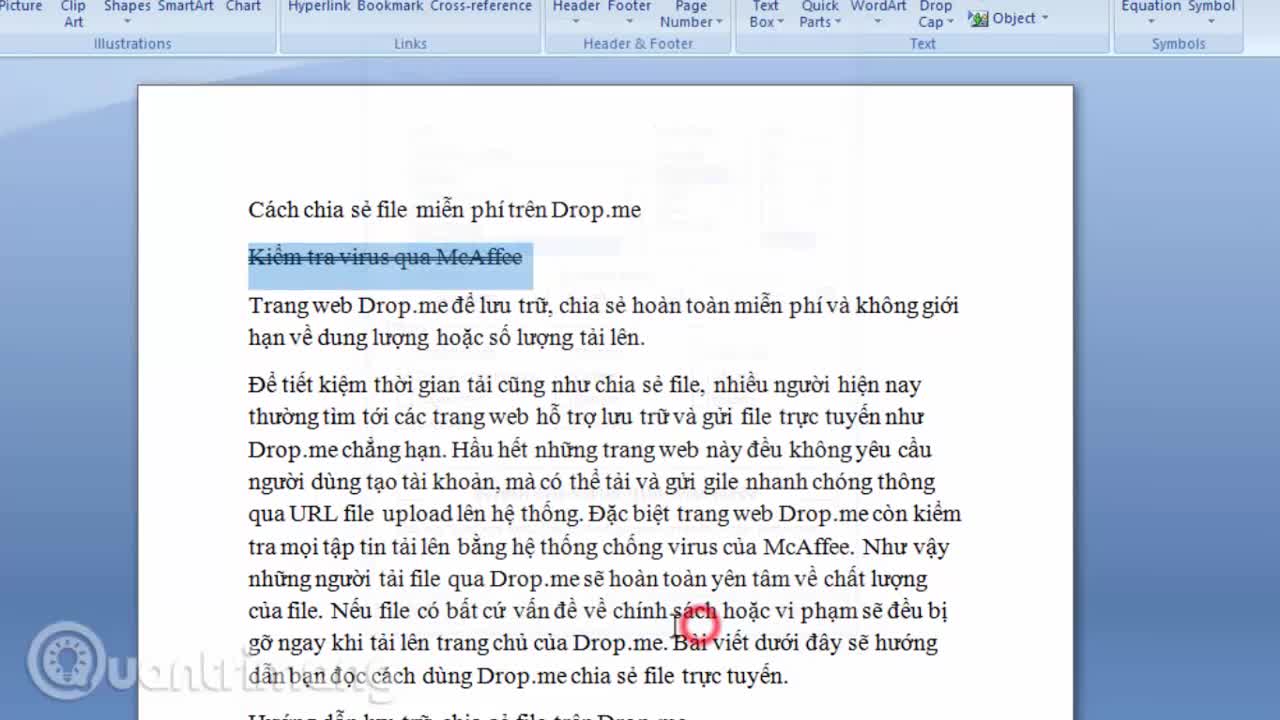This screenshot has height=720, width=1280.
Task: Open the Text Box dropdown
Action: point(765,14)
